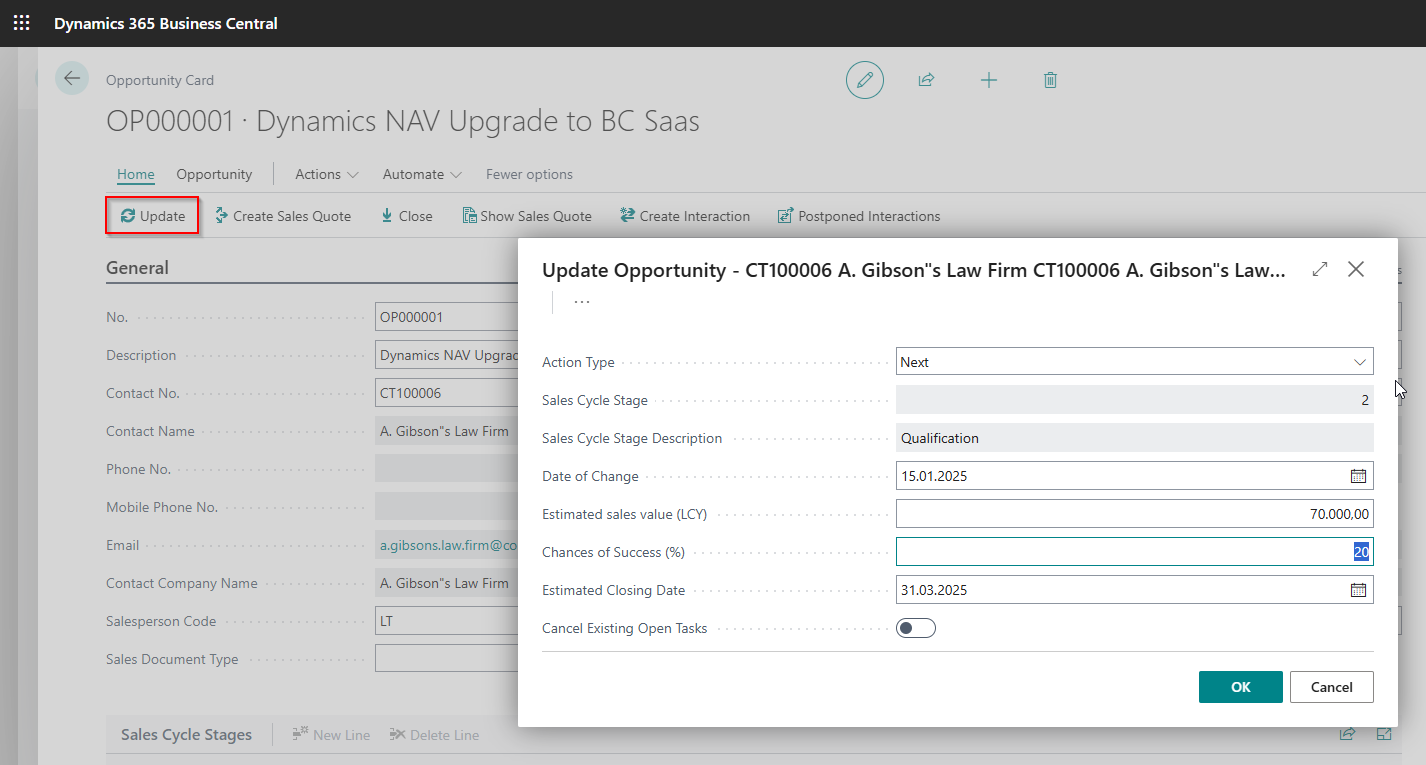Close the Update Opportunity dialog
Viewport: 1426px width, 765px height.
(x=1356, y=269)
